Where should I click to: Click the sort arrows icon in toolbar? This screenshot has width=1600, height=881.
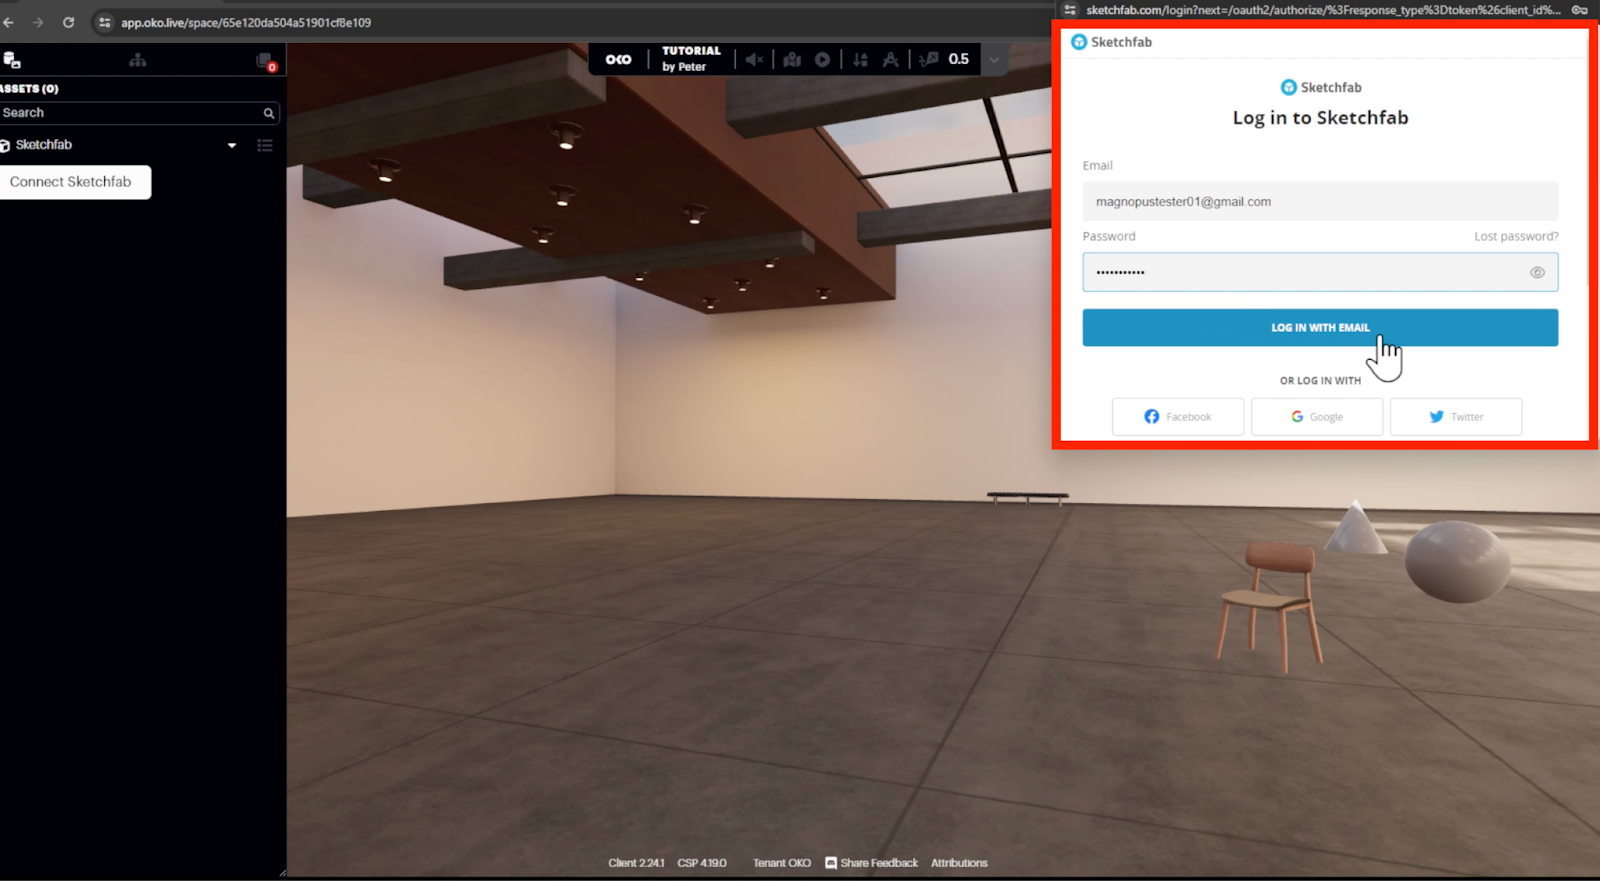(860, 60)
